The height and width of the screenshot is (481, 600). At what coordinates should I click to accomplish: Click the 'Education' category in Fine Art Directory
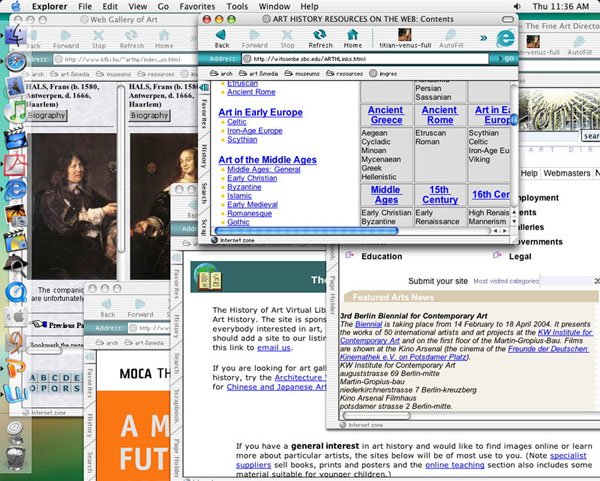382,256
